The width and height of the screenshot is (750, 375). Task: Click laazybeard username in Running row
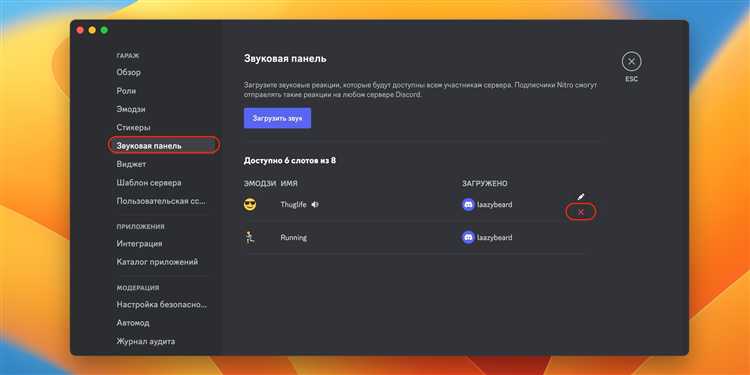tap(495, 238)
